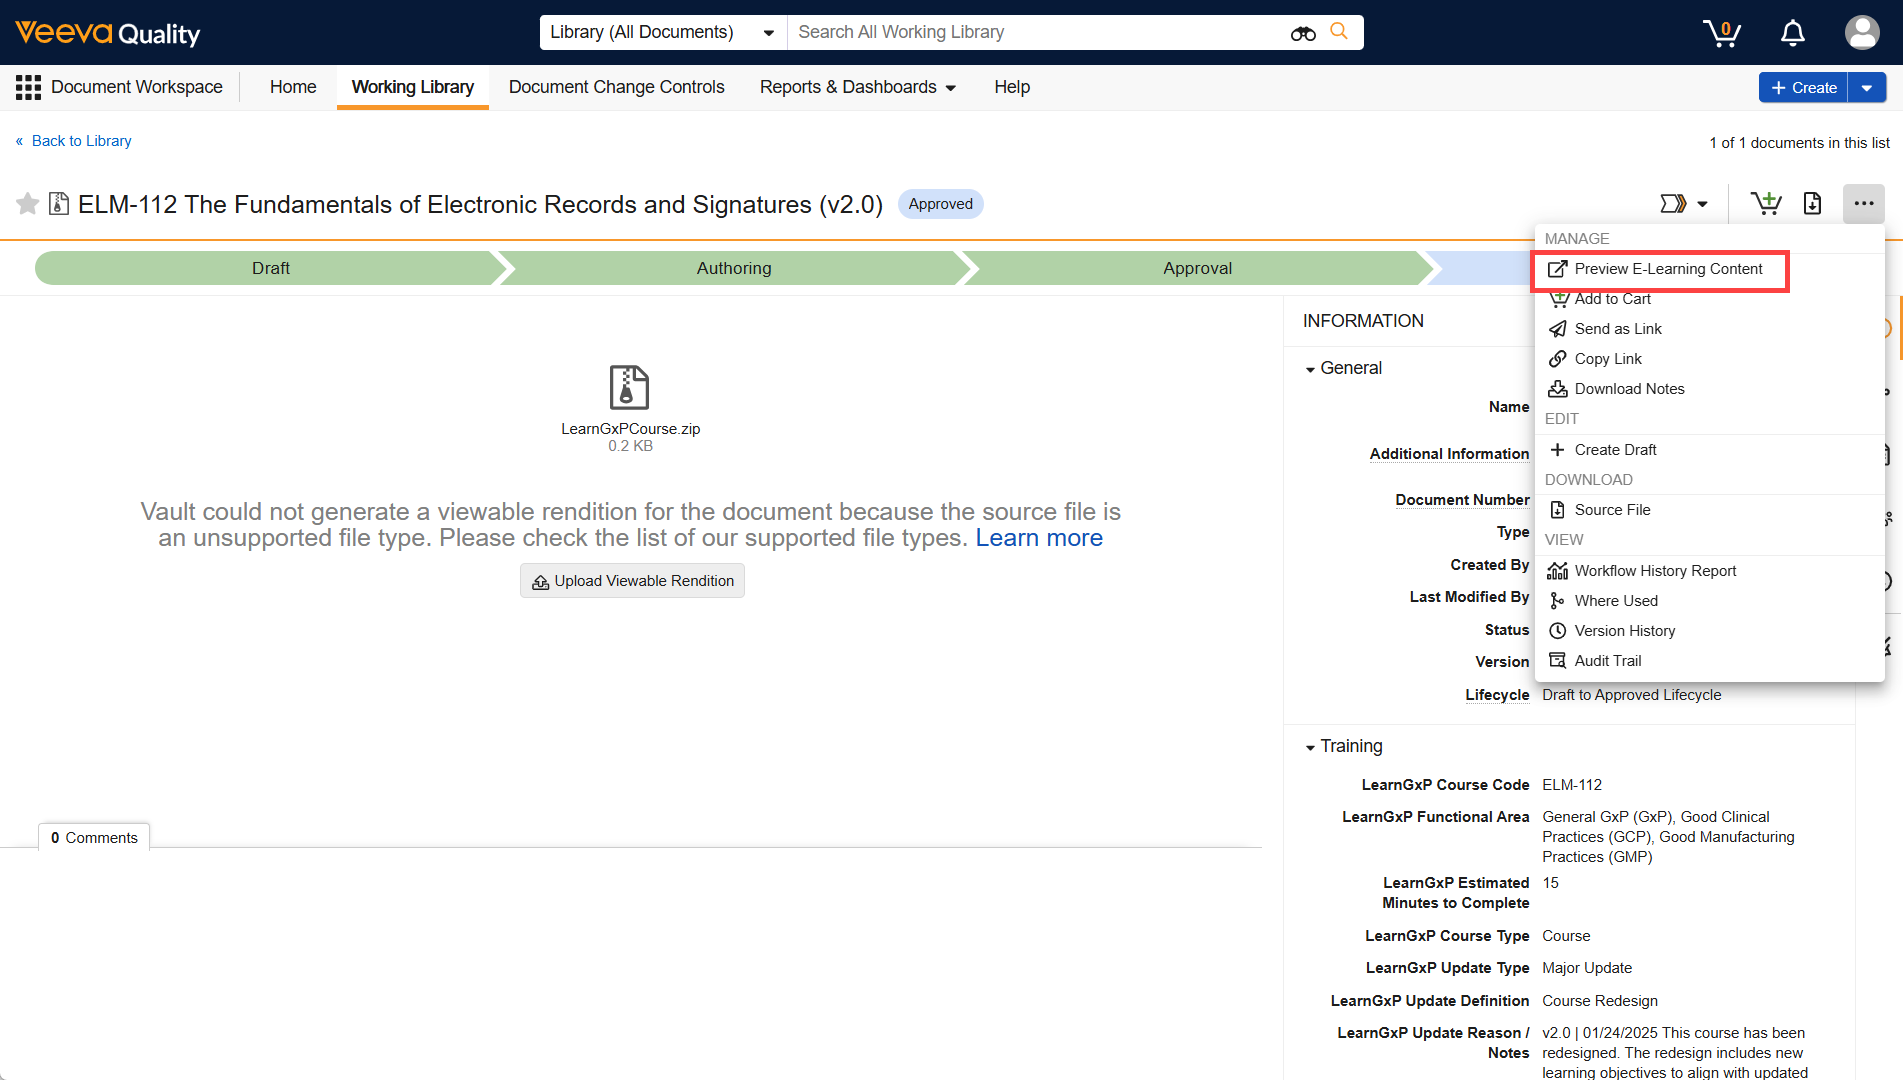The height and width of the screenshot is (1080, 1903).
Task: Mark document as favorite with star
Action: [x=28, y=204]
